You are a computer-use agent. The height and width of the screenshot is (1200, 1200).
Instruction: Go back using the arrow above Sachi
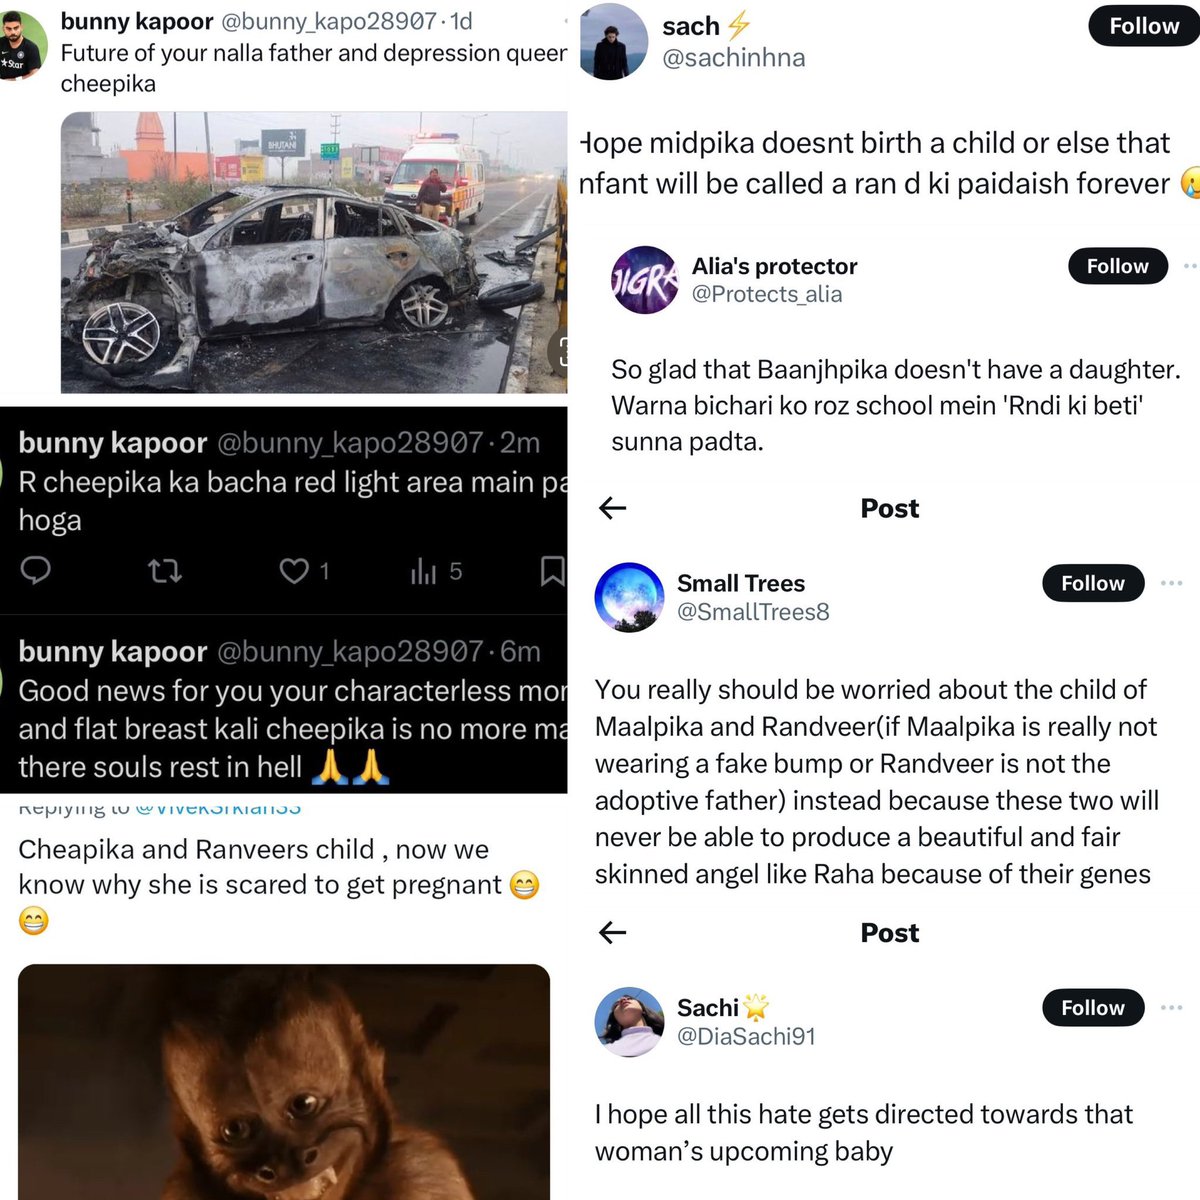pyautogui.click(x=612, y=933)
